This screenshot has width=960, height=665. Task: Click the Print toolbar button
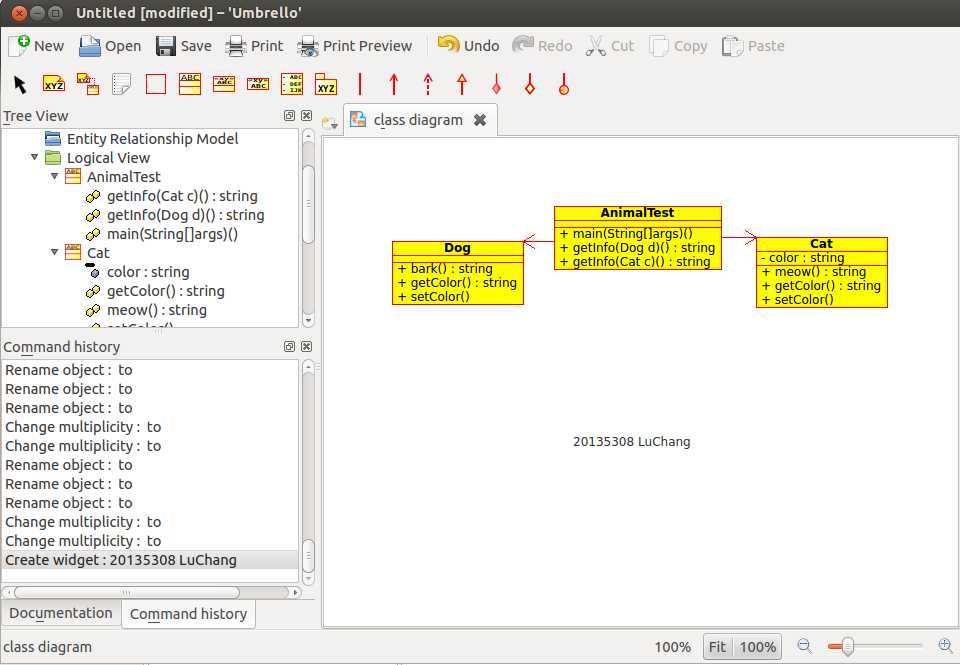(x=254, y=46)
